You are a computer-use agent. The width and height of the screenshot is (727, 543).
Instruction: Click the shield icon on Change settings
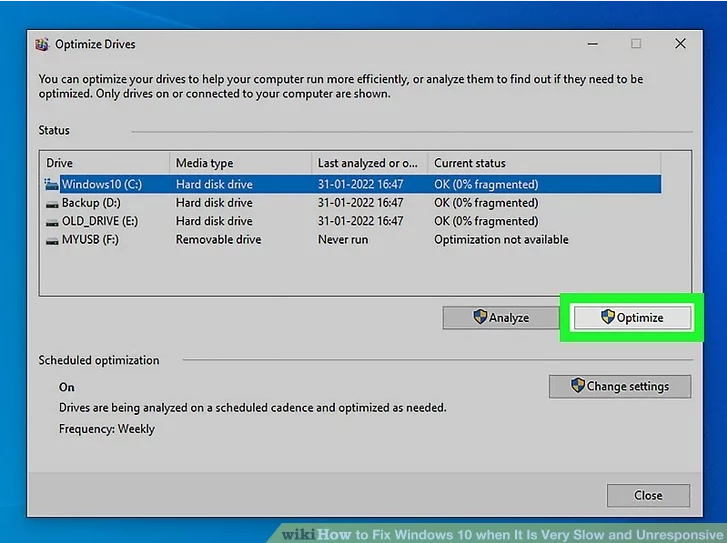coord(577,386)
